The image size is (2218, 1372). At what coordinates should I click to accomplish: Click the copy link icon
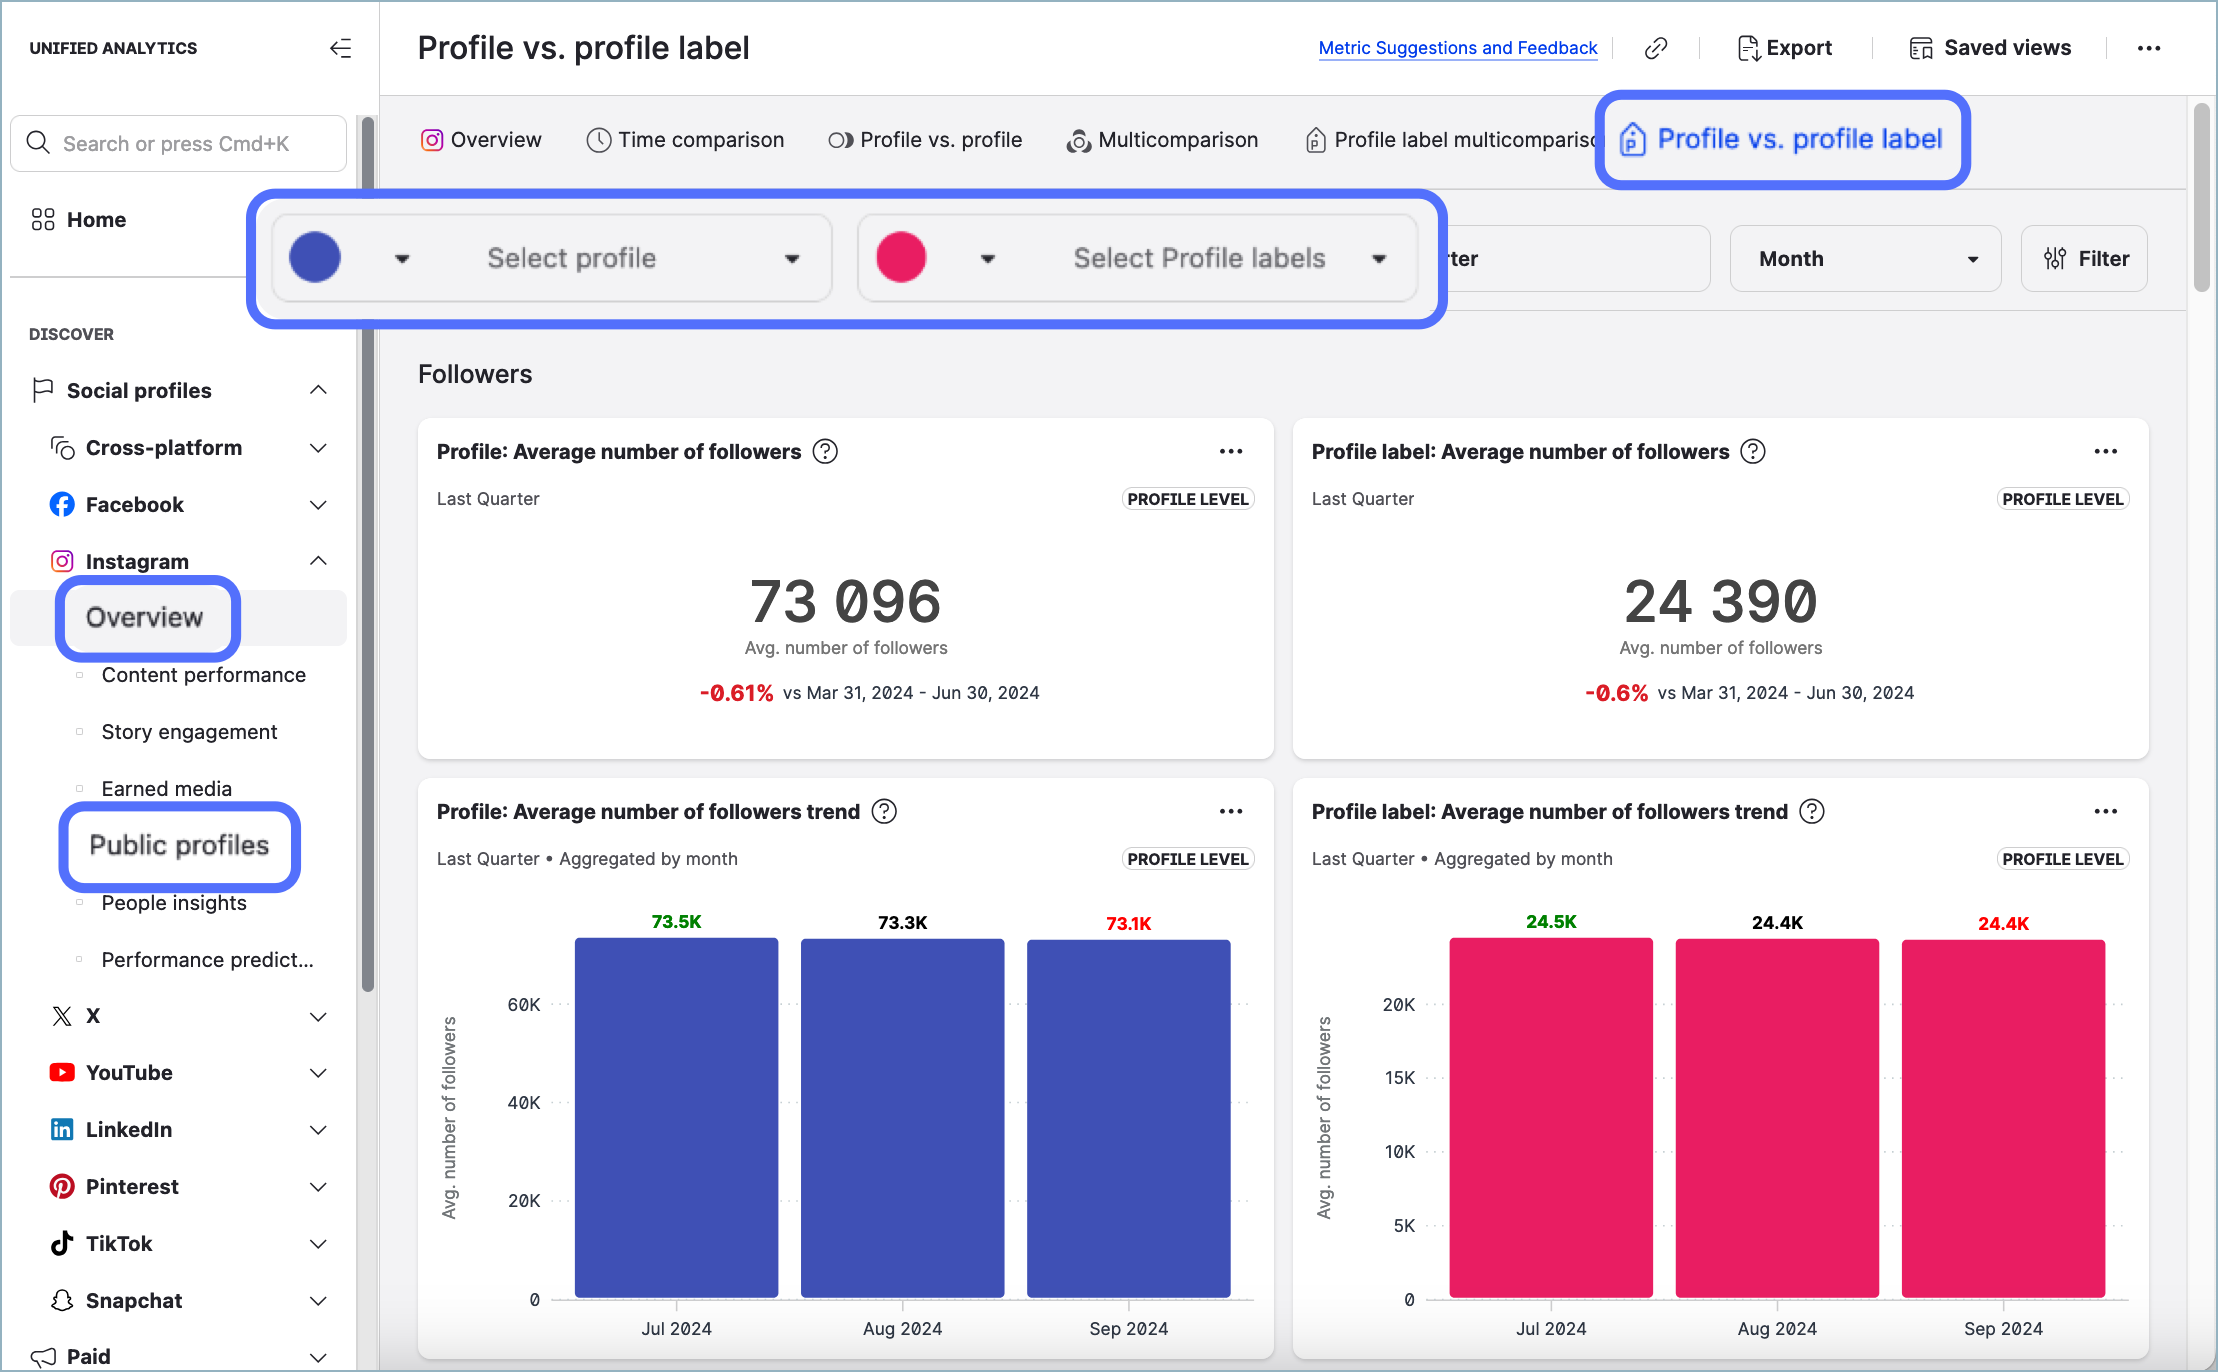point(1656,48)
